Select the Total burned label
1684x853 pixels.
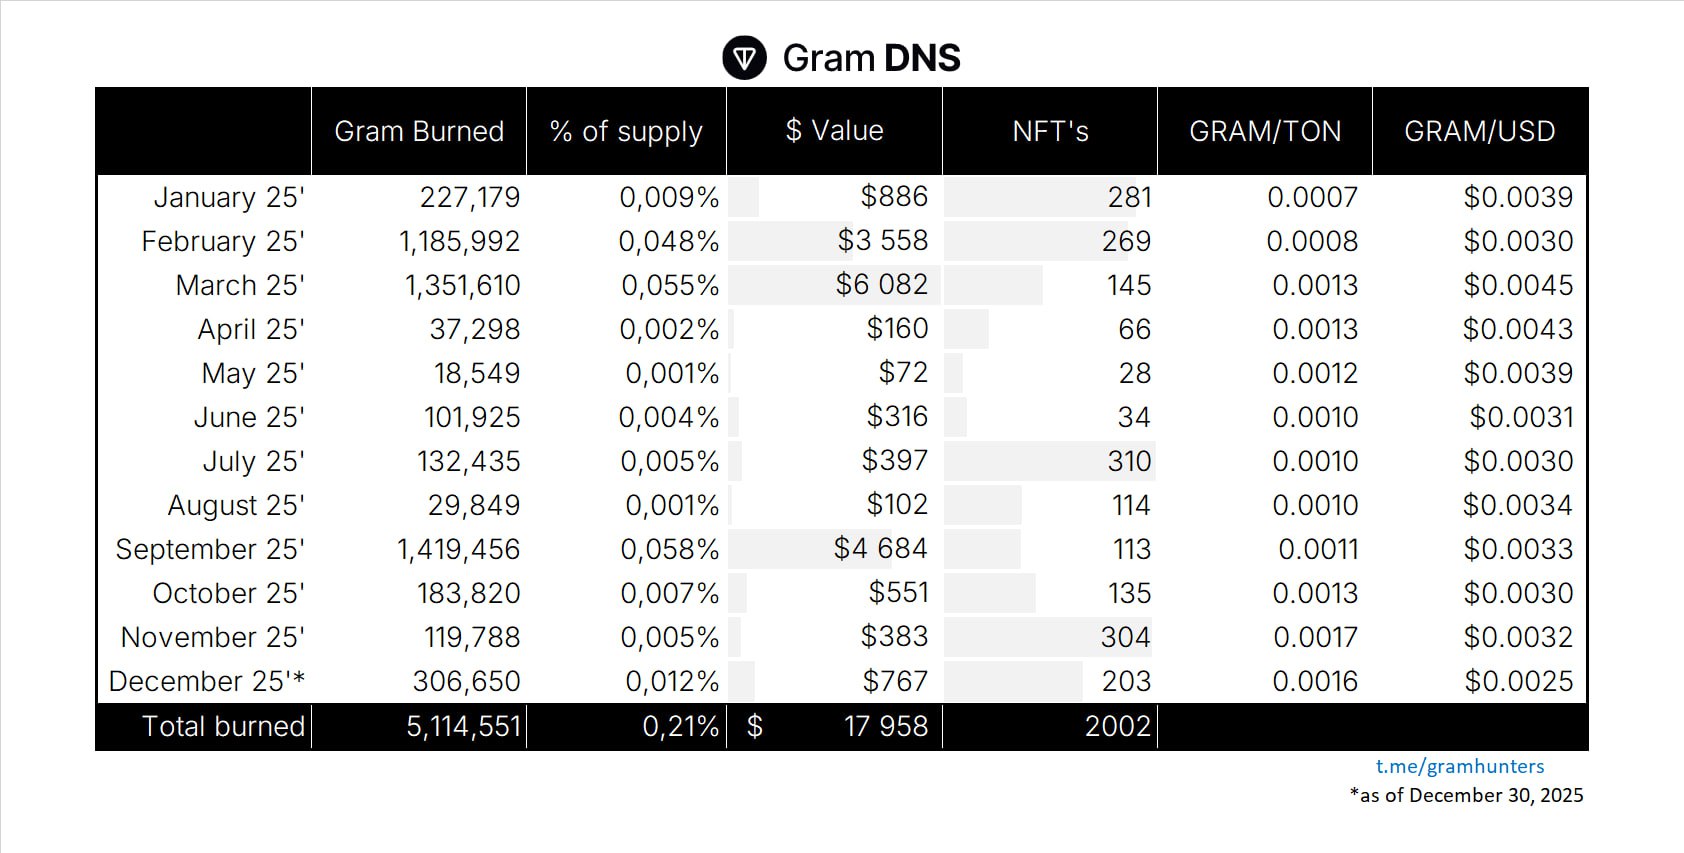point(223,726)
